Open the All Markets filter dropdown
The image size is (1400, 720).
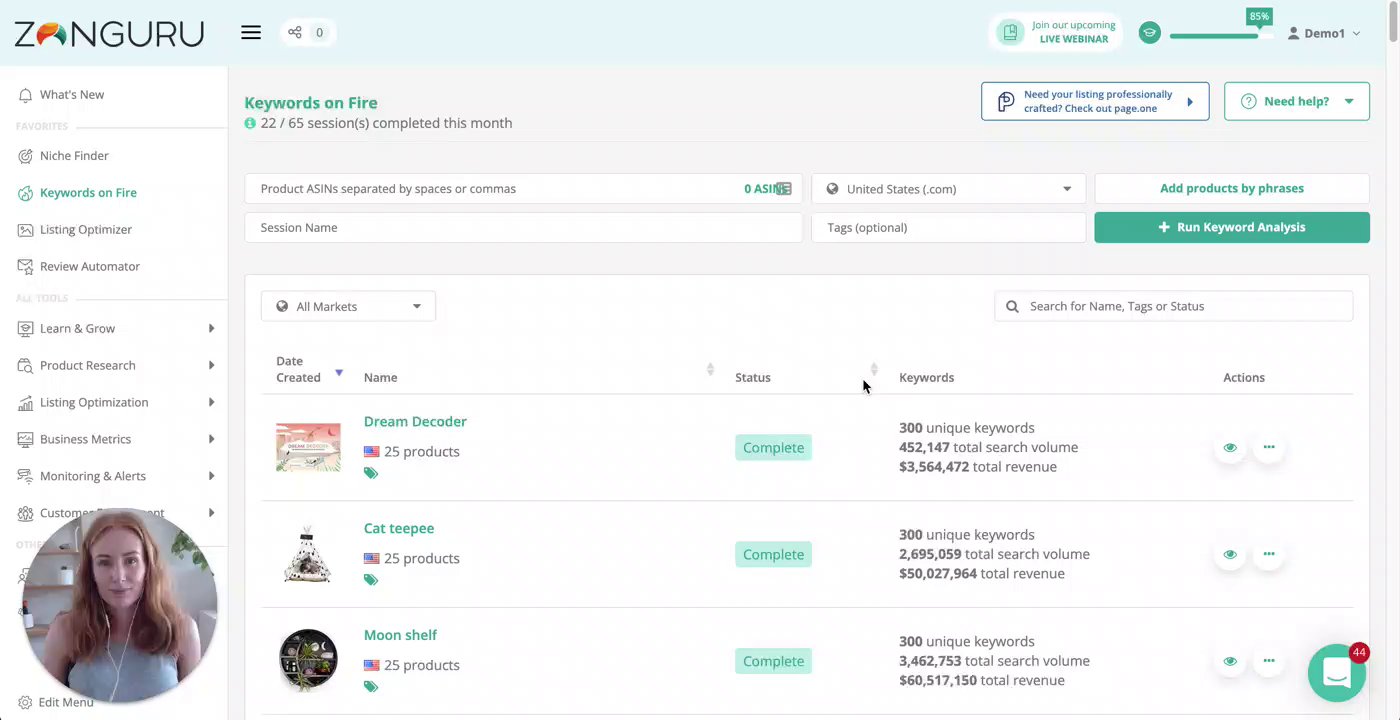point(348,306)
